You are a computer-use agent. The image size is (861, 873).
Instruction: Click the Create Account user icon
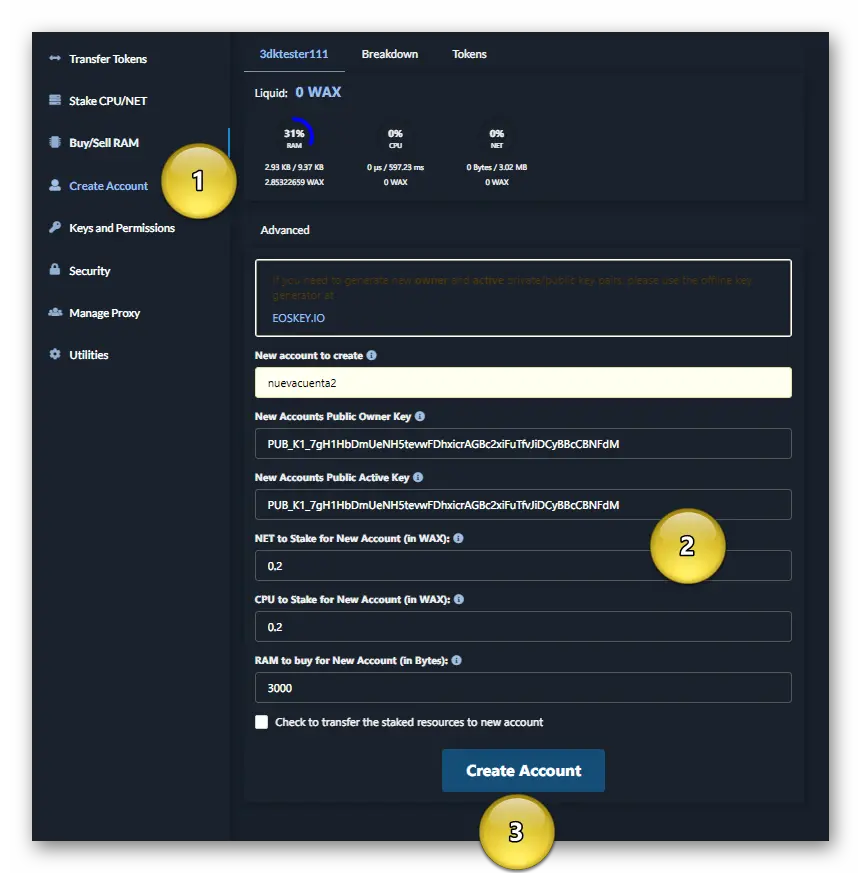(x=55, y=185)
